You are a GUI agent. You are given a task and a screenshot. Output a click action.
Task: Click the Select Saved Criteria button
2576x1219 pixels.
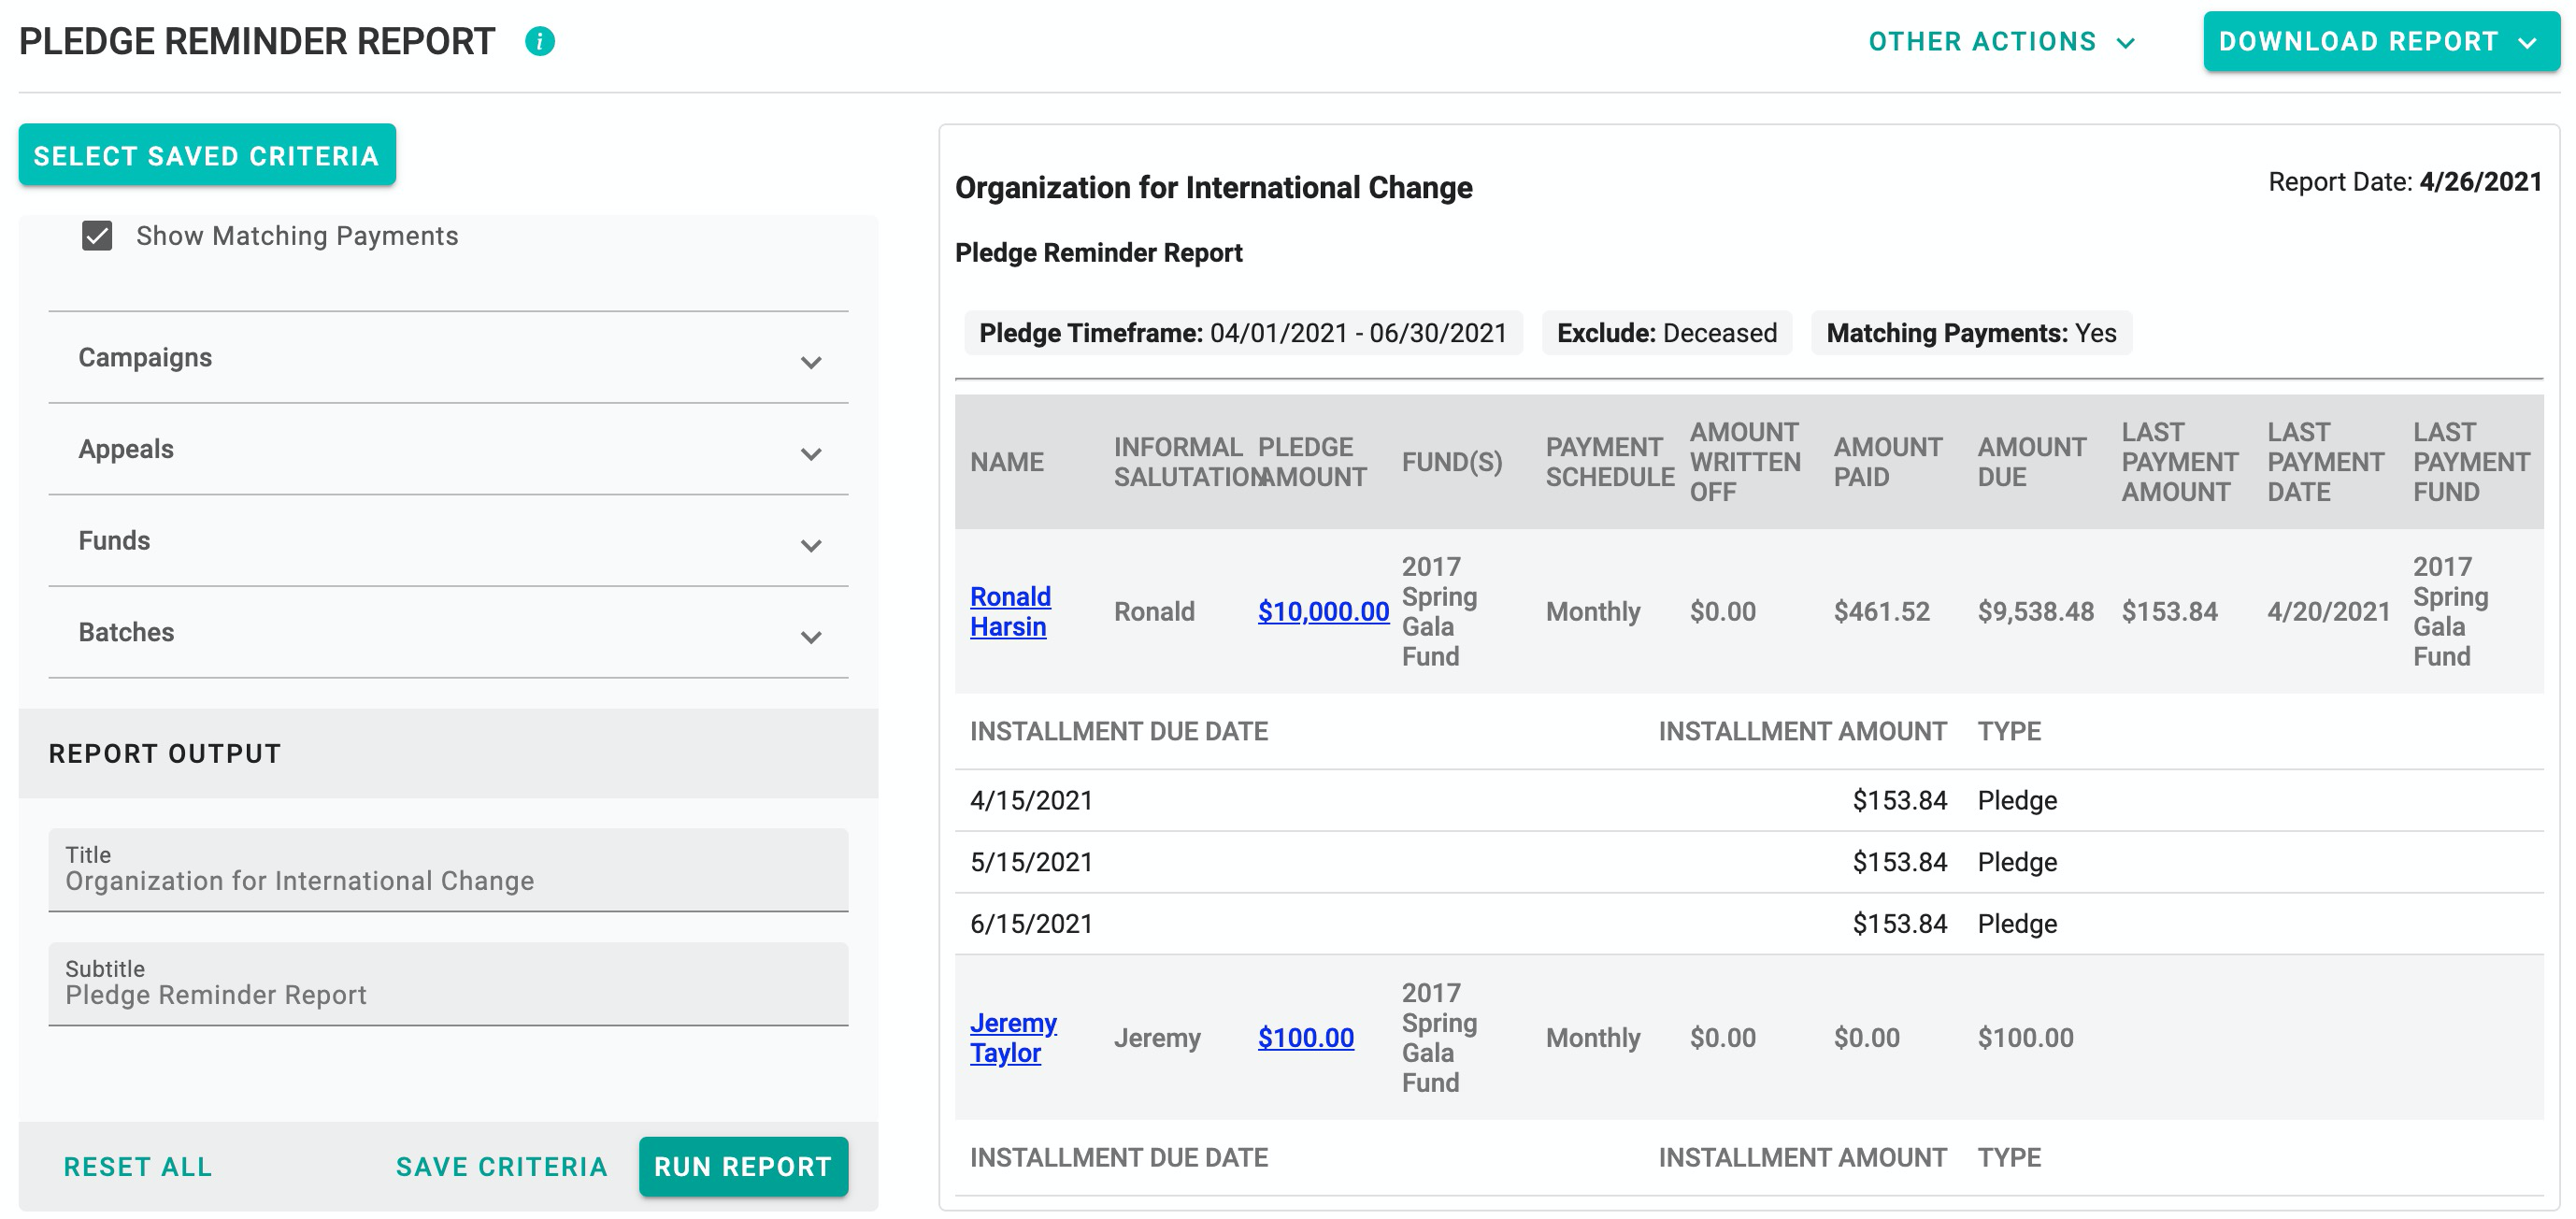click(206, 155)
